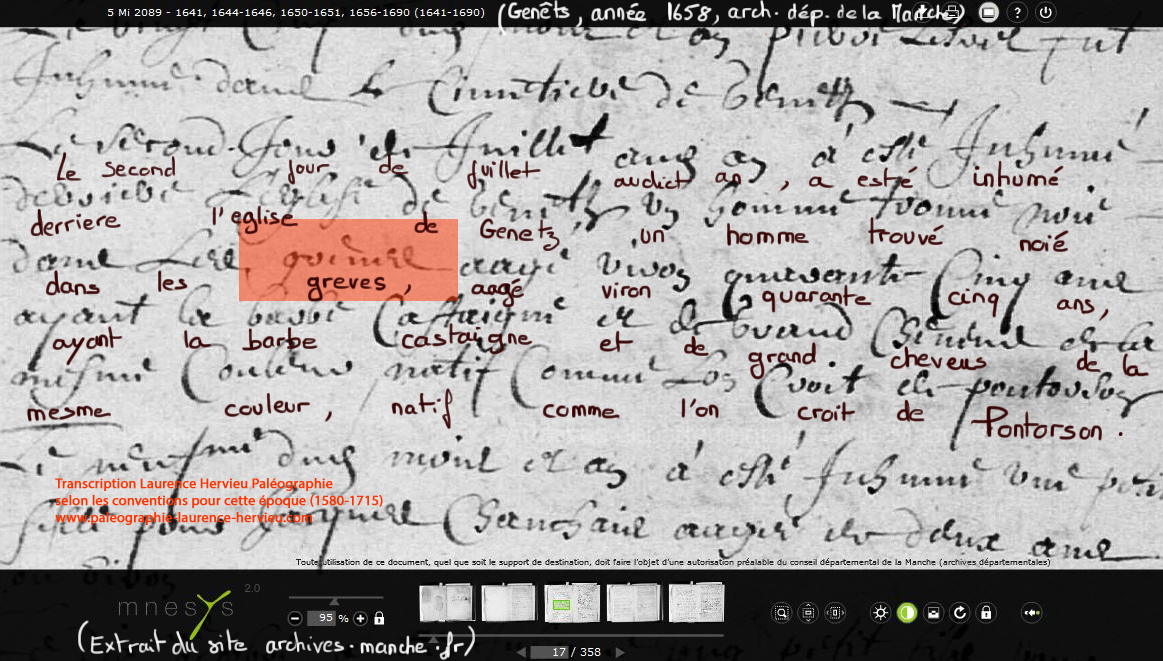Viewport: 1163px width, 661px height.
Task: Click the print icon in top bar
Action: 953,13
